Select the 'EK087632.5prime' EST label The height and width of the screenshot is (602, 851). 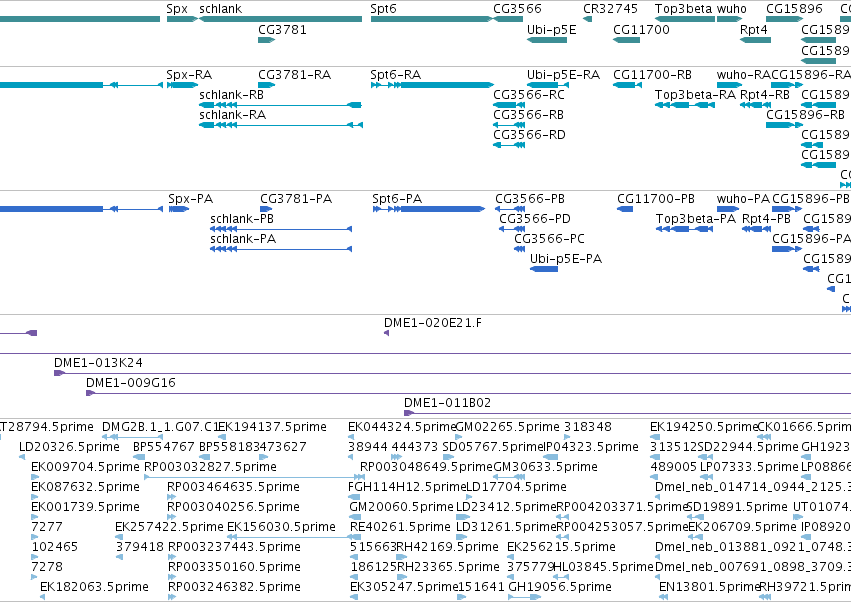click(x=85, y=487)
